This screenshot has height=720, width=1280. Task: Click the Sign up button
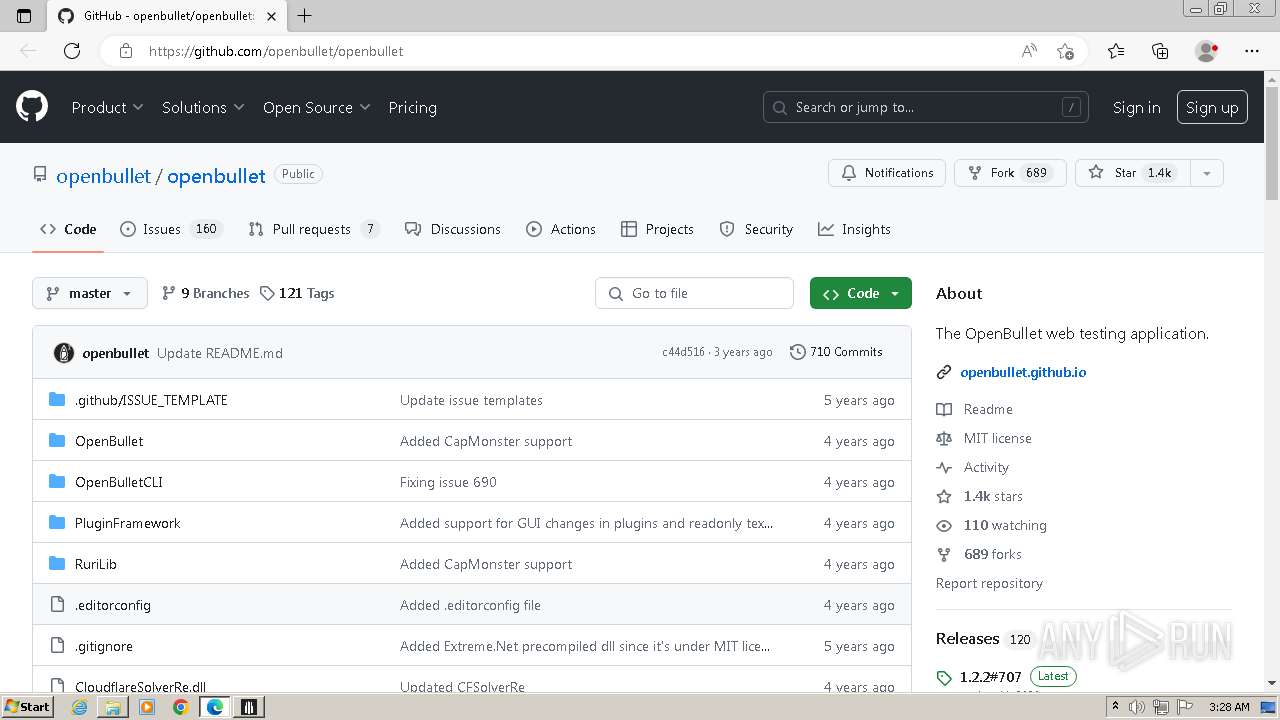pos(1212,107)
